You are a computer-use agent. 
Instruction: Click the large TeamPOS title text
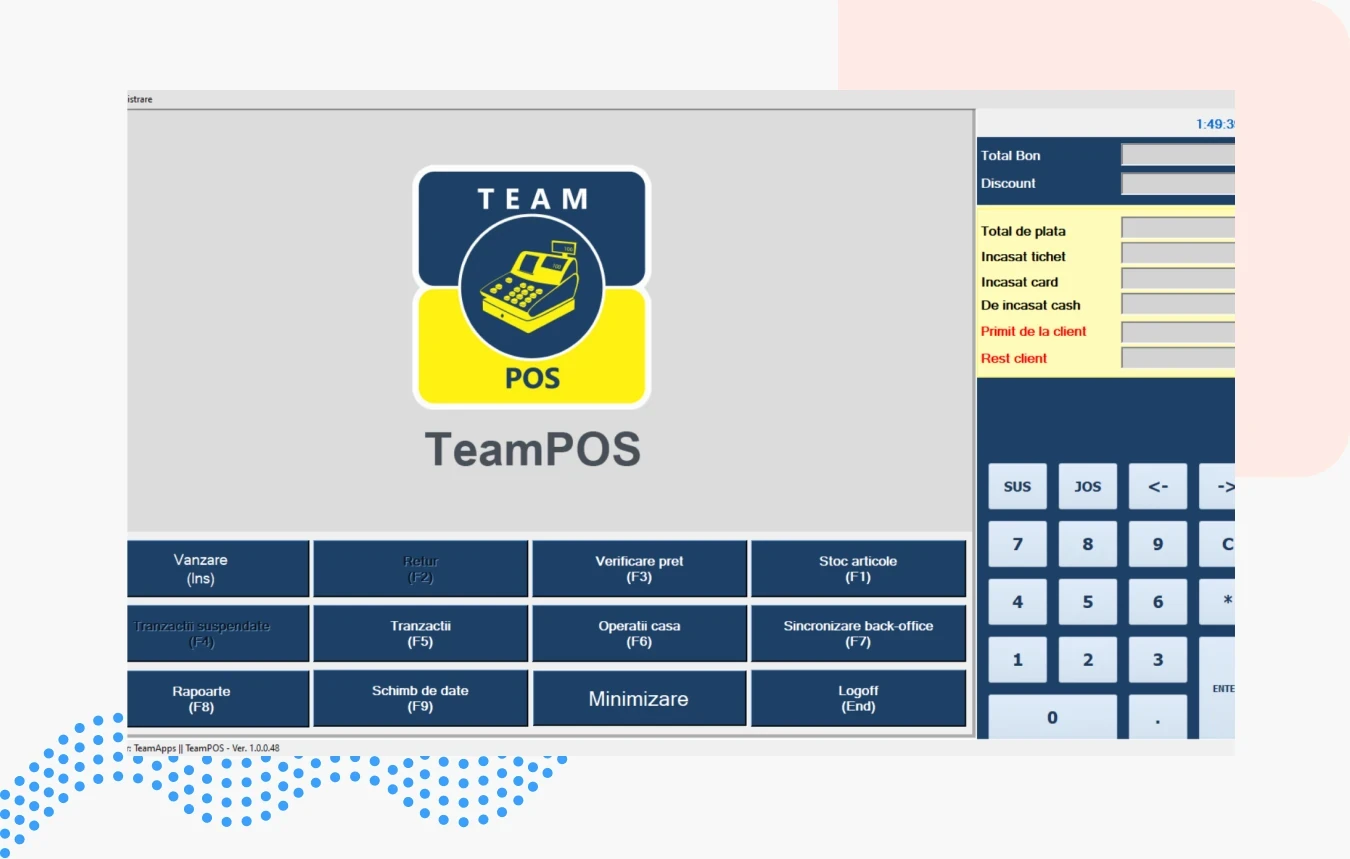click(x=532, y=449)
